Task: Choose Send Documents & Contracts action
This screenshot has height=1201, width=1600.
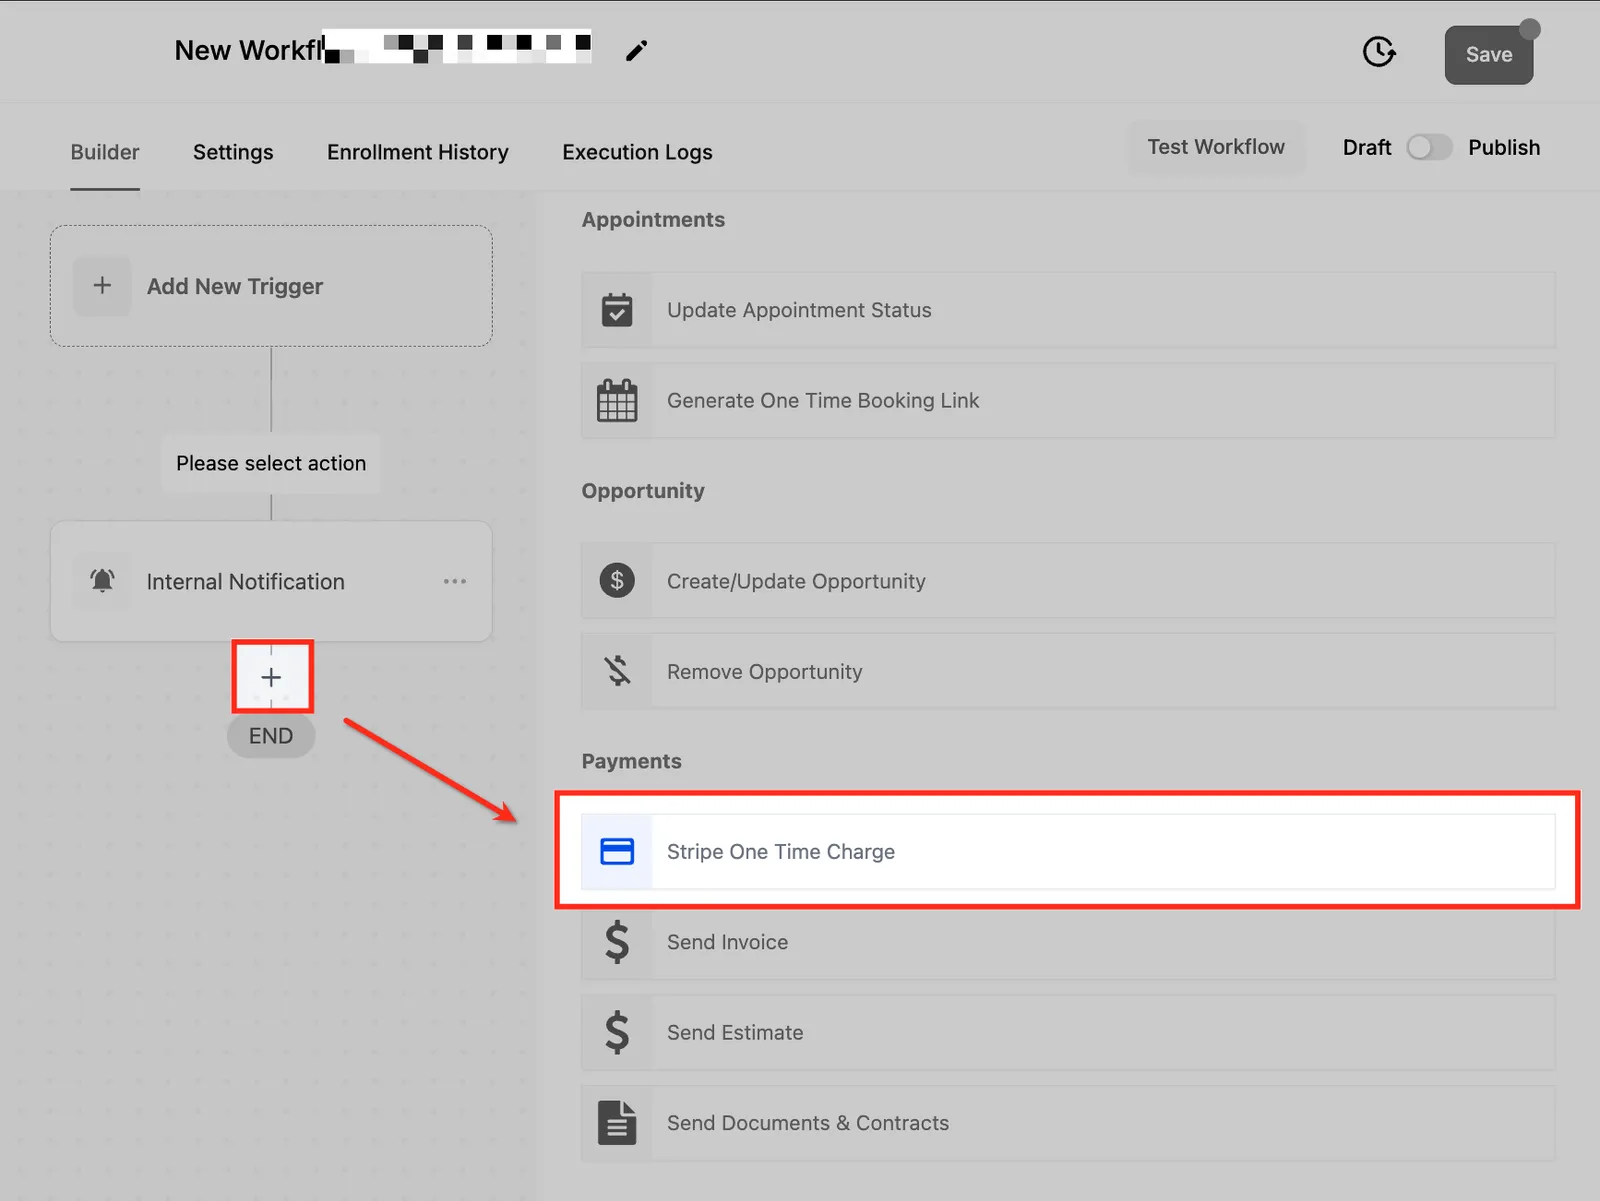Action: pyautogui.click(x=1068, y=1123)
